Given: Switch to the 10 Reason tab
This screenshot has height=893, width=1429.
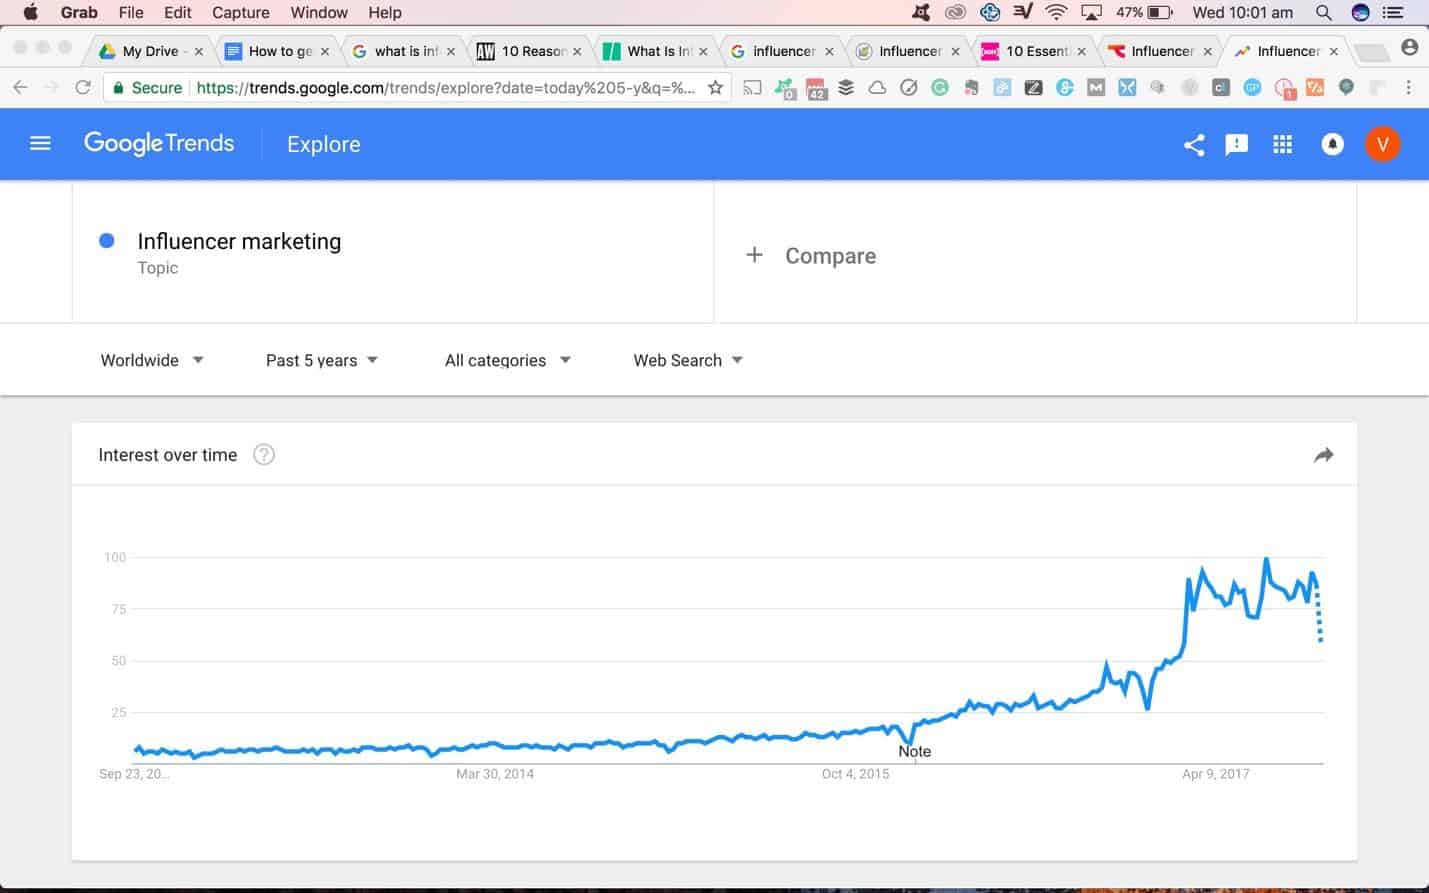Looking at the screenshot, I should coord(530,51).
